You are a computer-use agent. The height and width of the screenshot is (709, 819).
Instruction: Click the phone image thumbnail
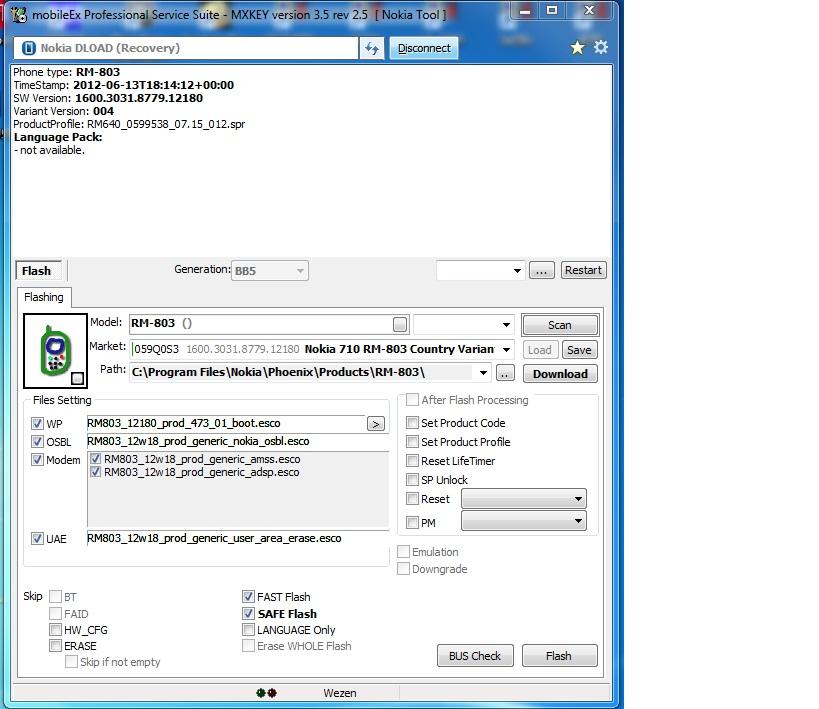point(55,351)
